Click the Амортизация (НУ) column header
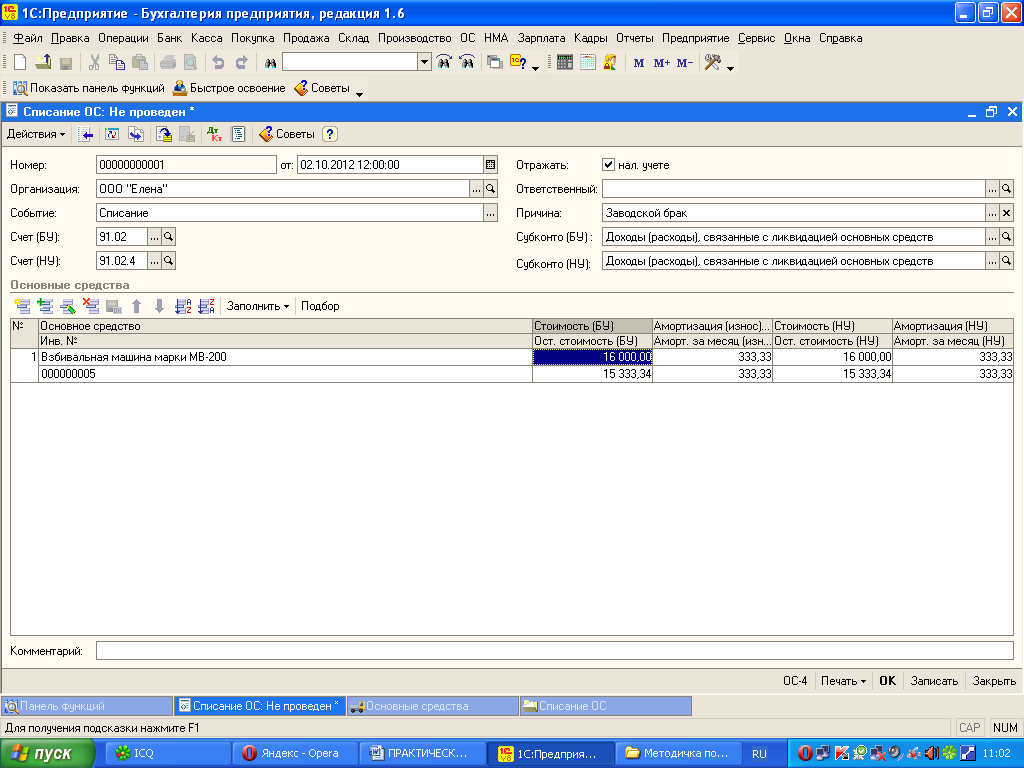The image size is (1024, 768). (x=952, y=325)
